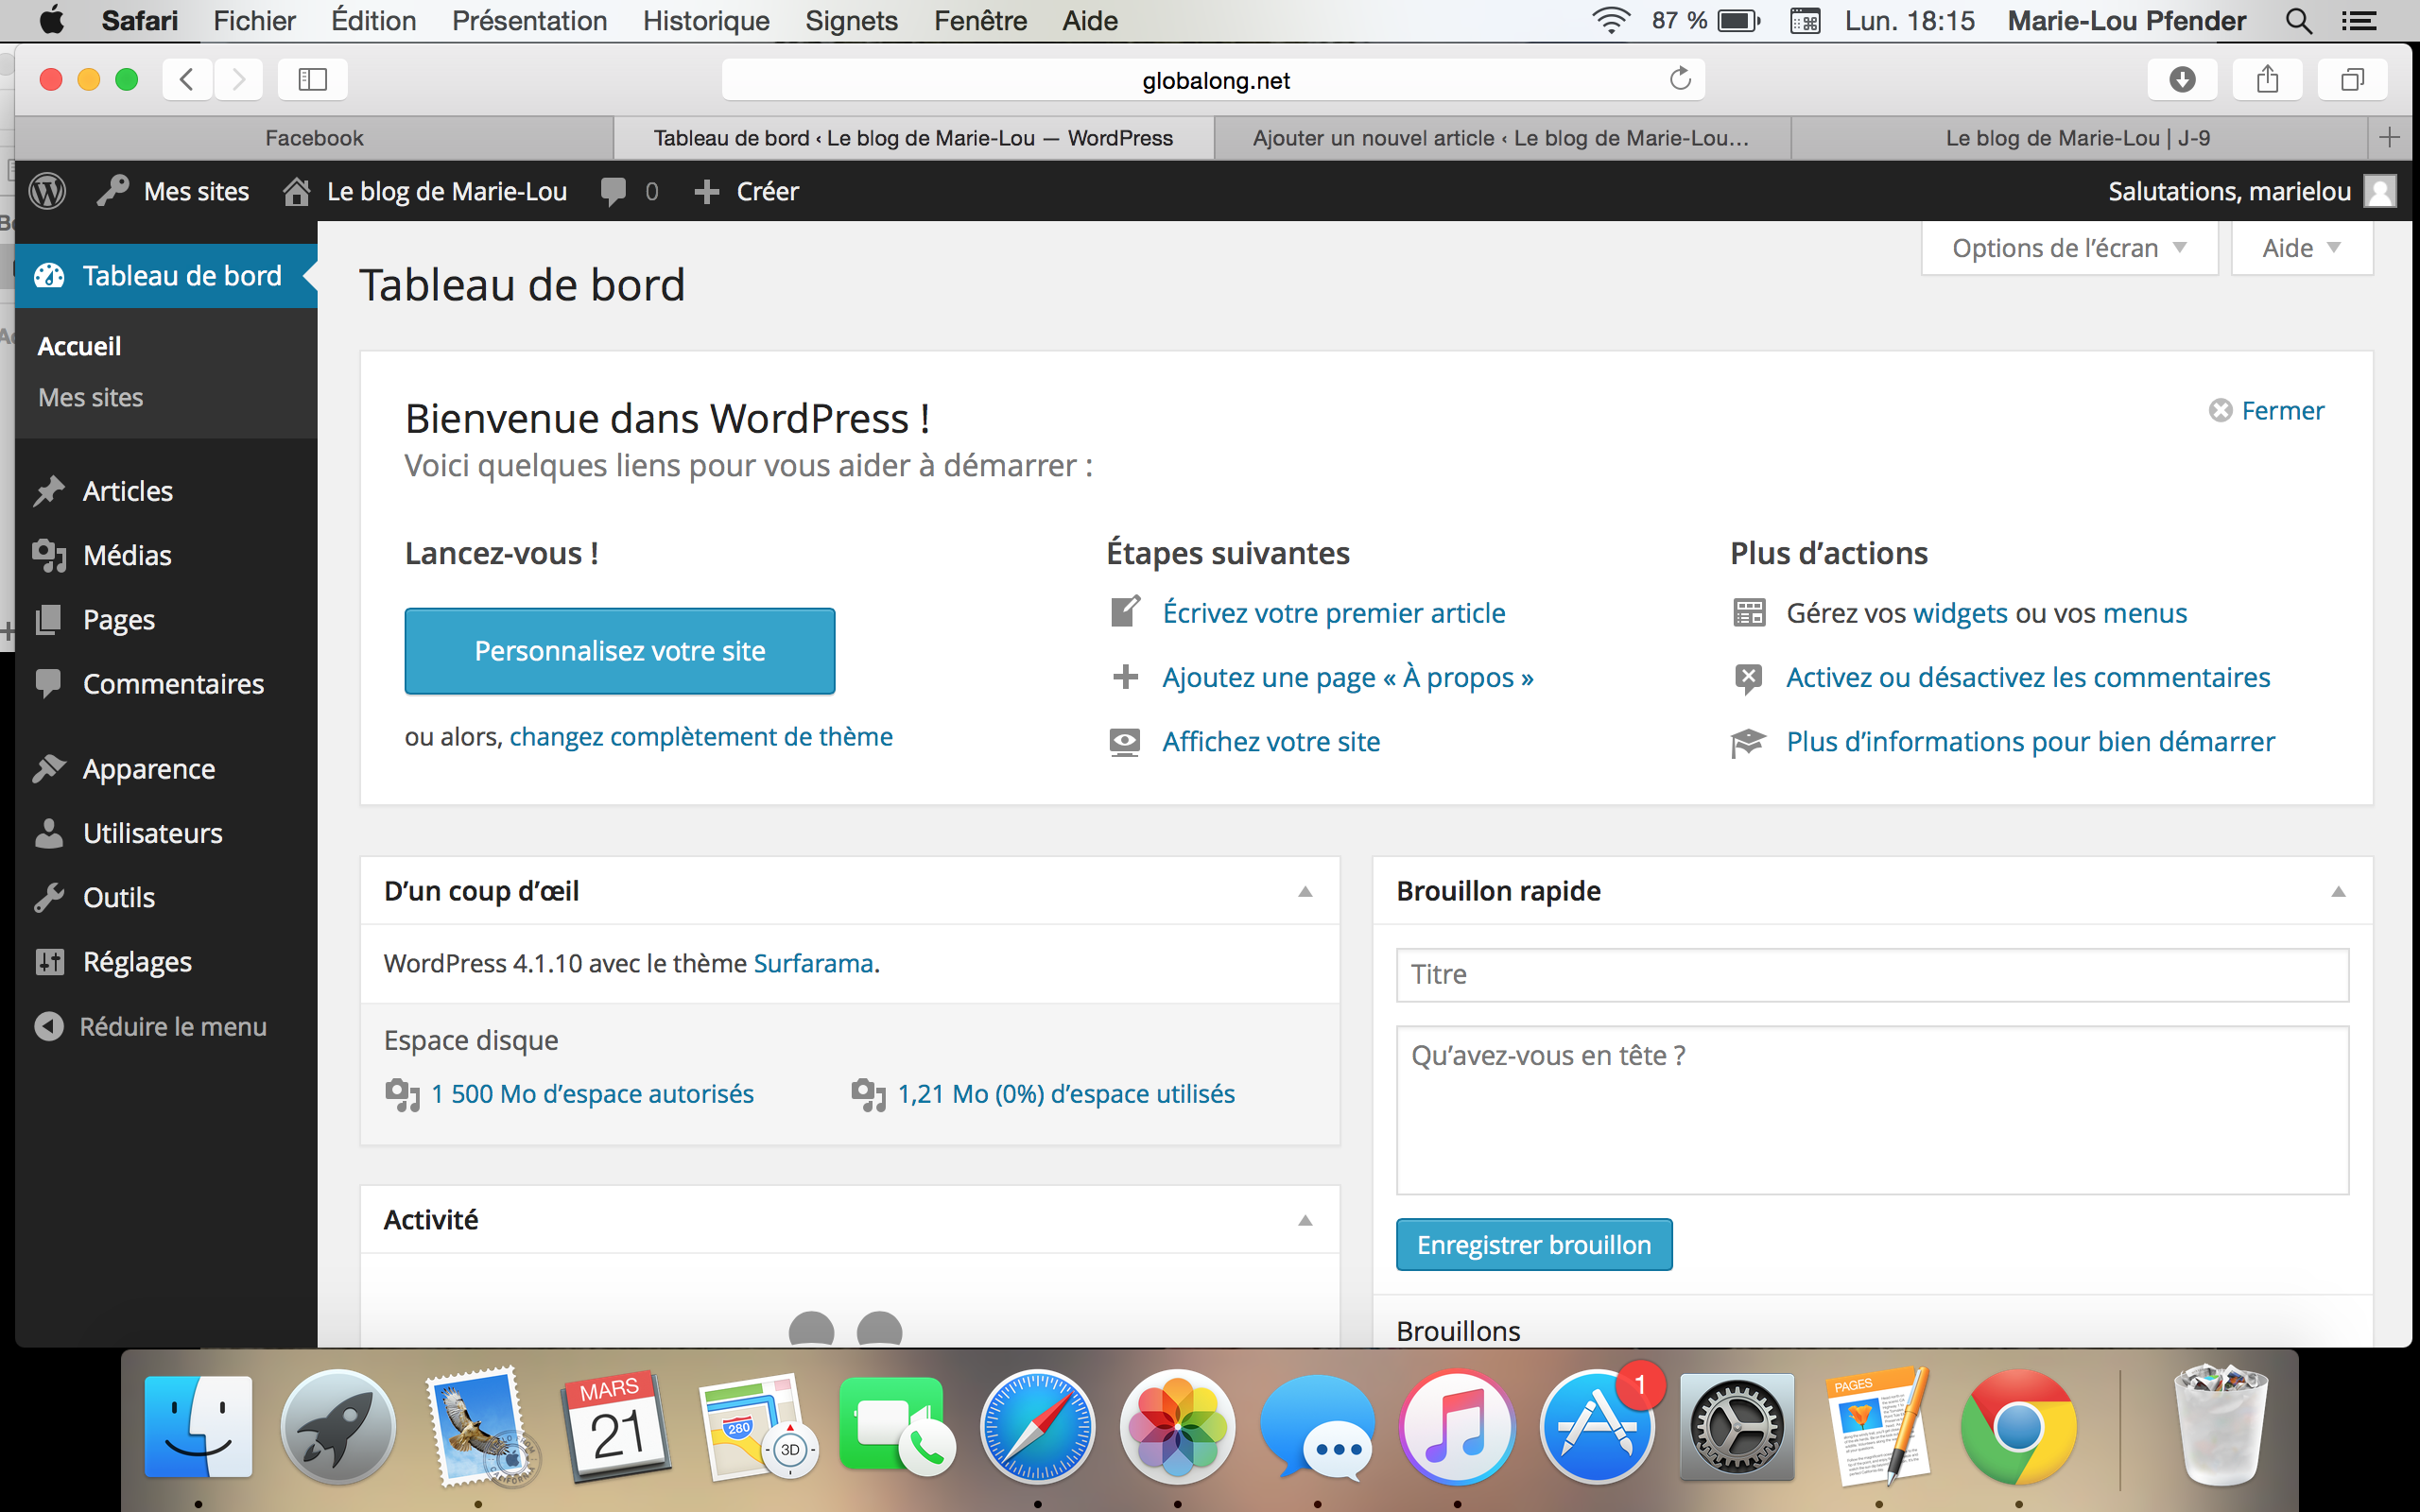
Task: Expand the Aide help dropdown
Action: [x=2301, y=248]
